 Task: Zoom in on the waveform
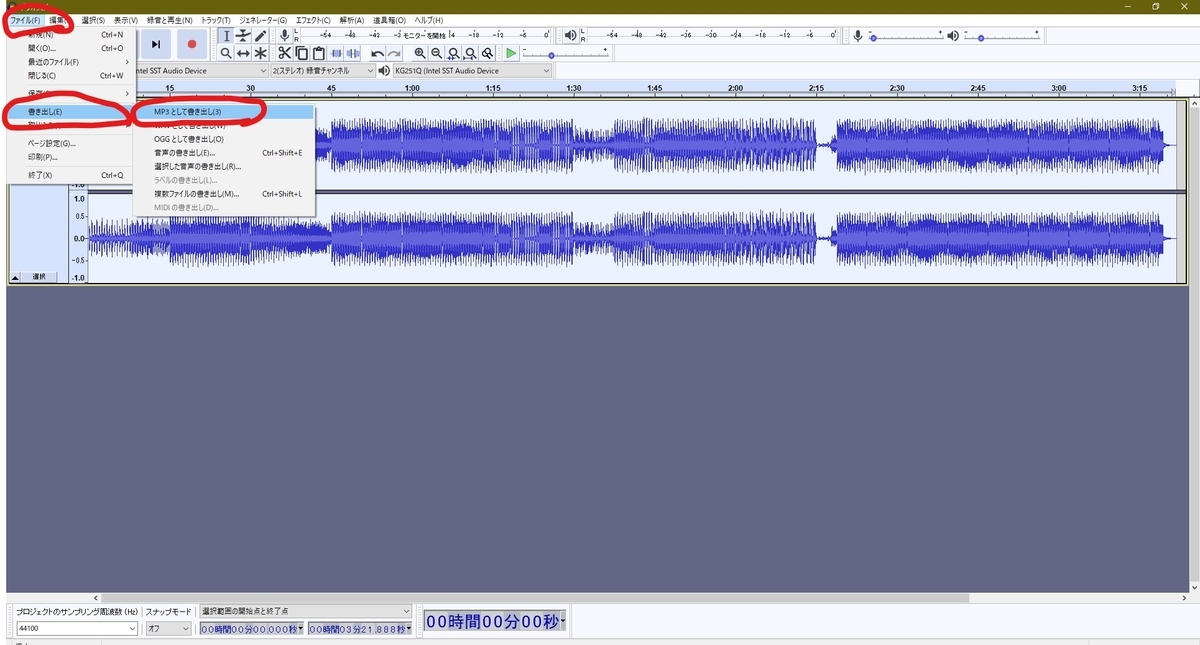coord(420,53)
